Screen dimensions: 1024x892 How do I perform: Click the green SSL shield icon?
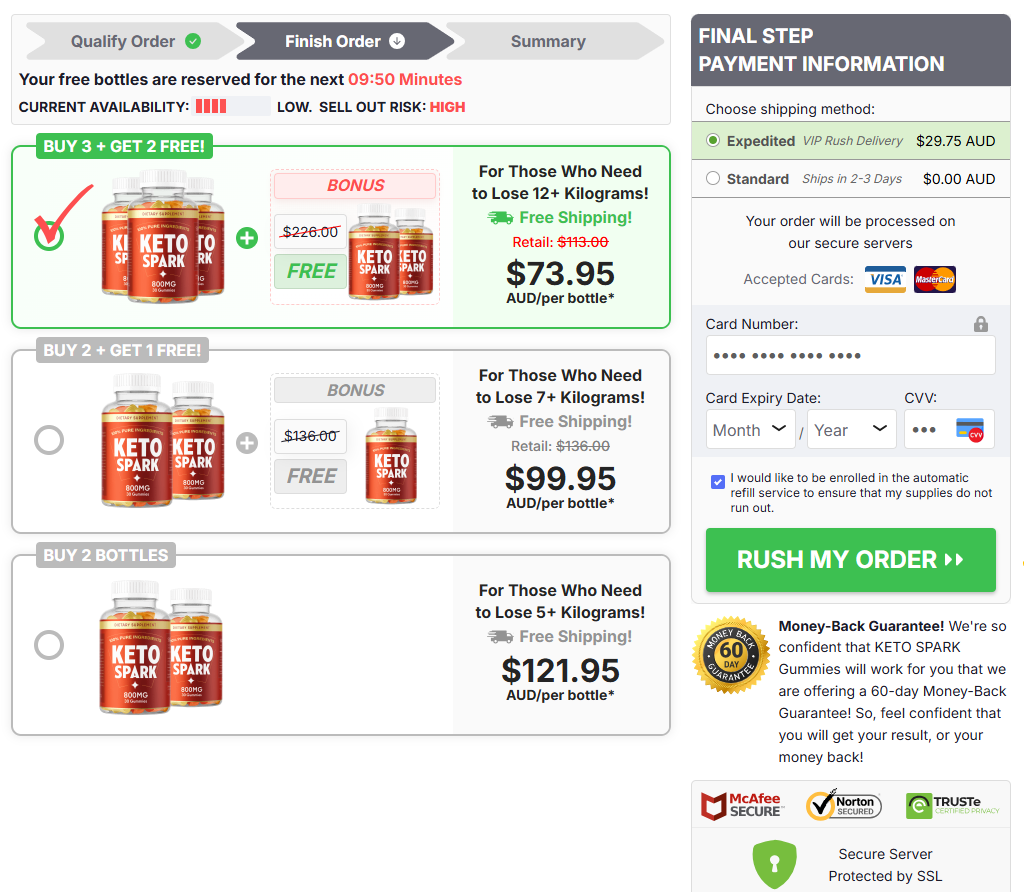(x=774, y=863)
